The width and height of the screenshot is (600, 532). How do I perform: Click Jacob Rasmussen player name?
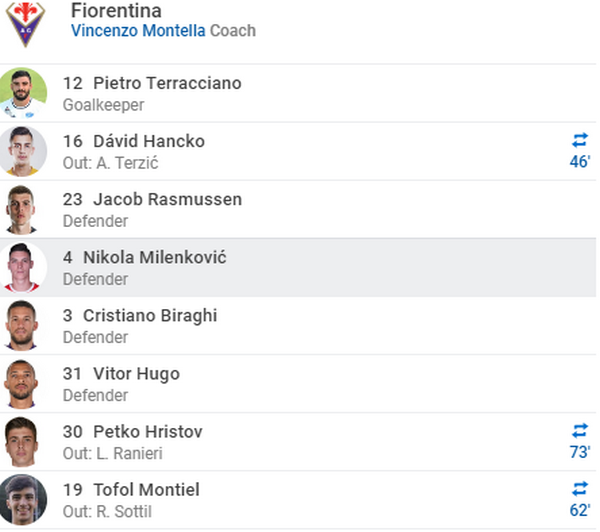coord(167,199)
